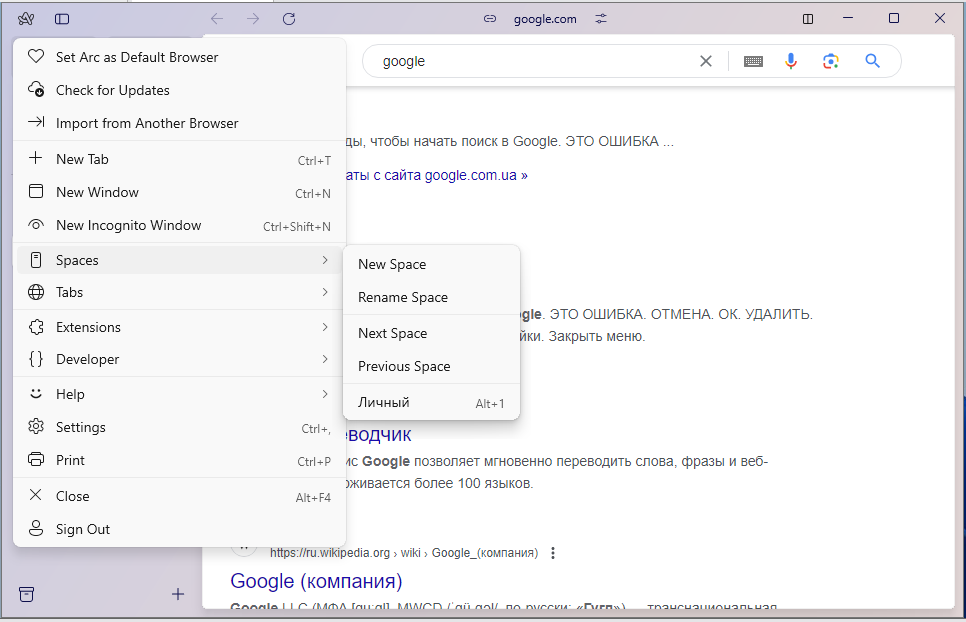966x622 pixels.
Task: Copy the page link icon
Action: pos(490,19)
